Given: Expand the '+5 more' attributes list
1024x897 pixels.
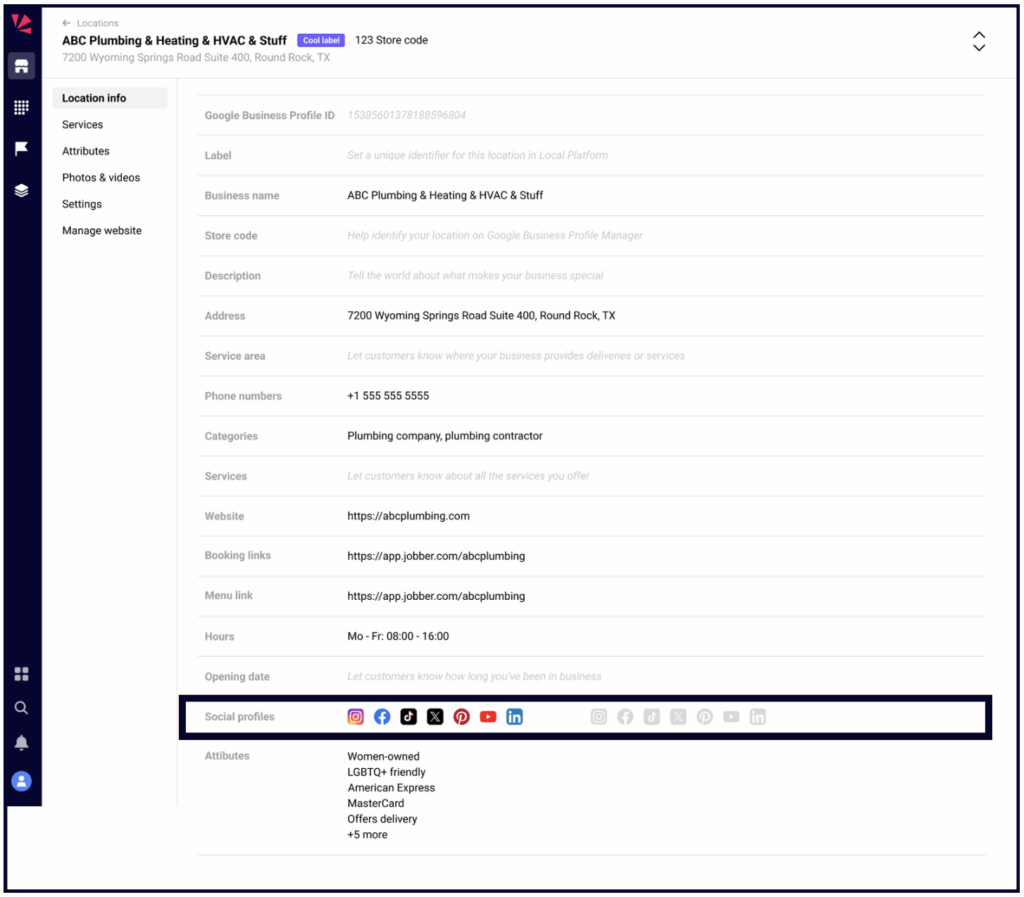Looking at the screenshot, I should tap(367, 835).
